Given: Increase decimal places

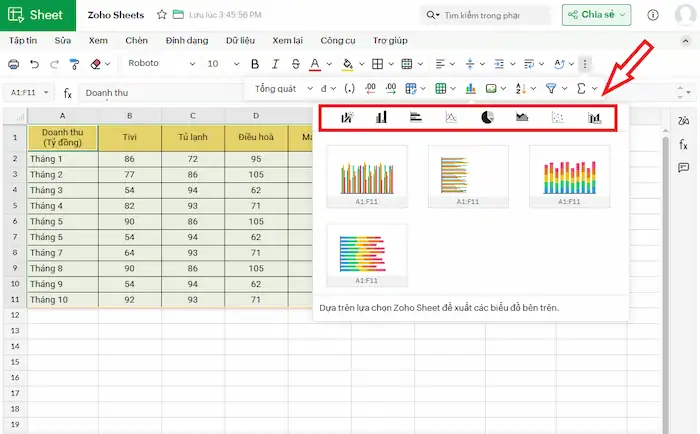Looking at the screenshot, I should click(x=391, y=88).
